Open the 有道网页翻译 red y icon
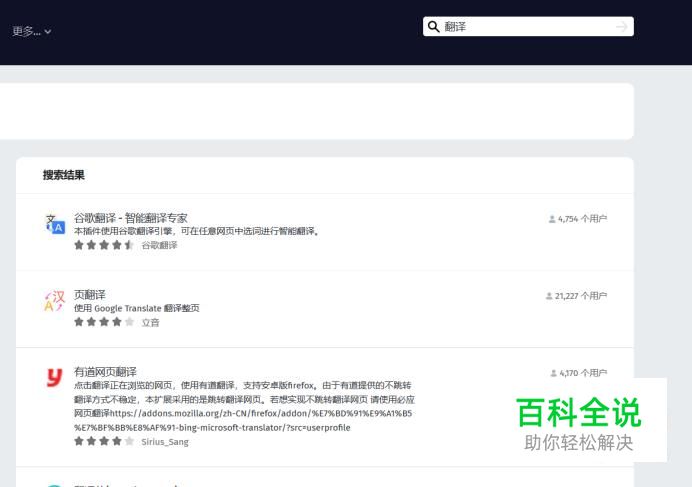 [x=55, y=378]
